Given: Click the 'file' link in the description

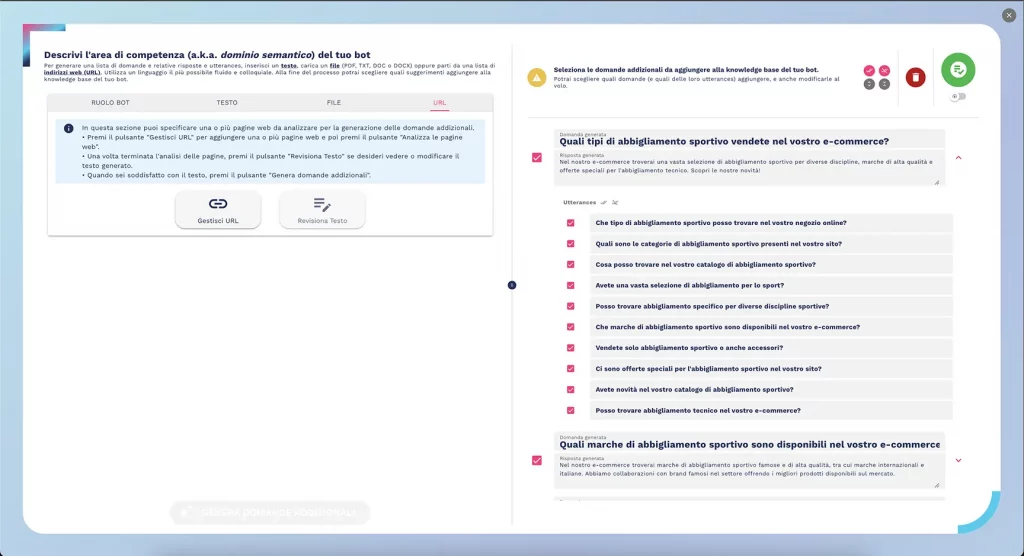Looking at the screenshot, I should point(334,66).
